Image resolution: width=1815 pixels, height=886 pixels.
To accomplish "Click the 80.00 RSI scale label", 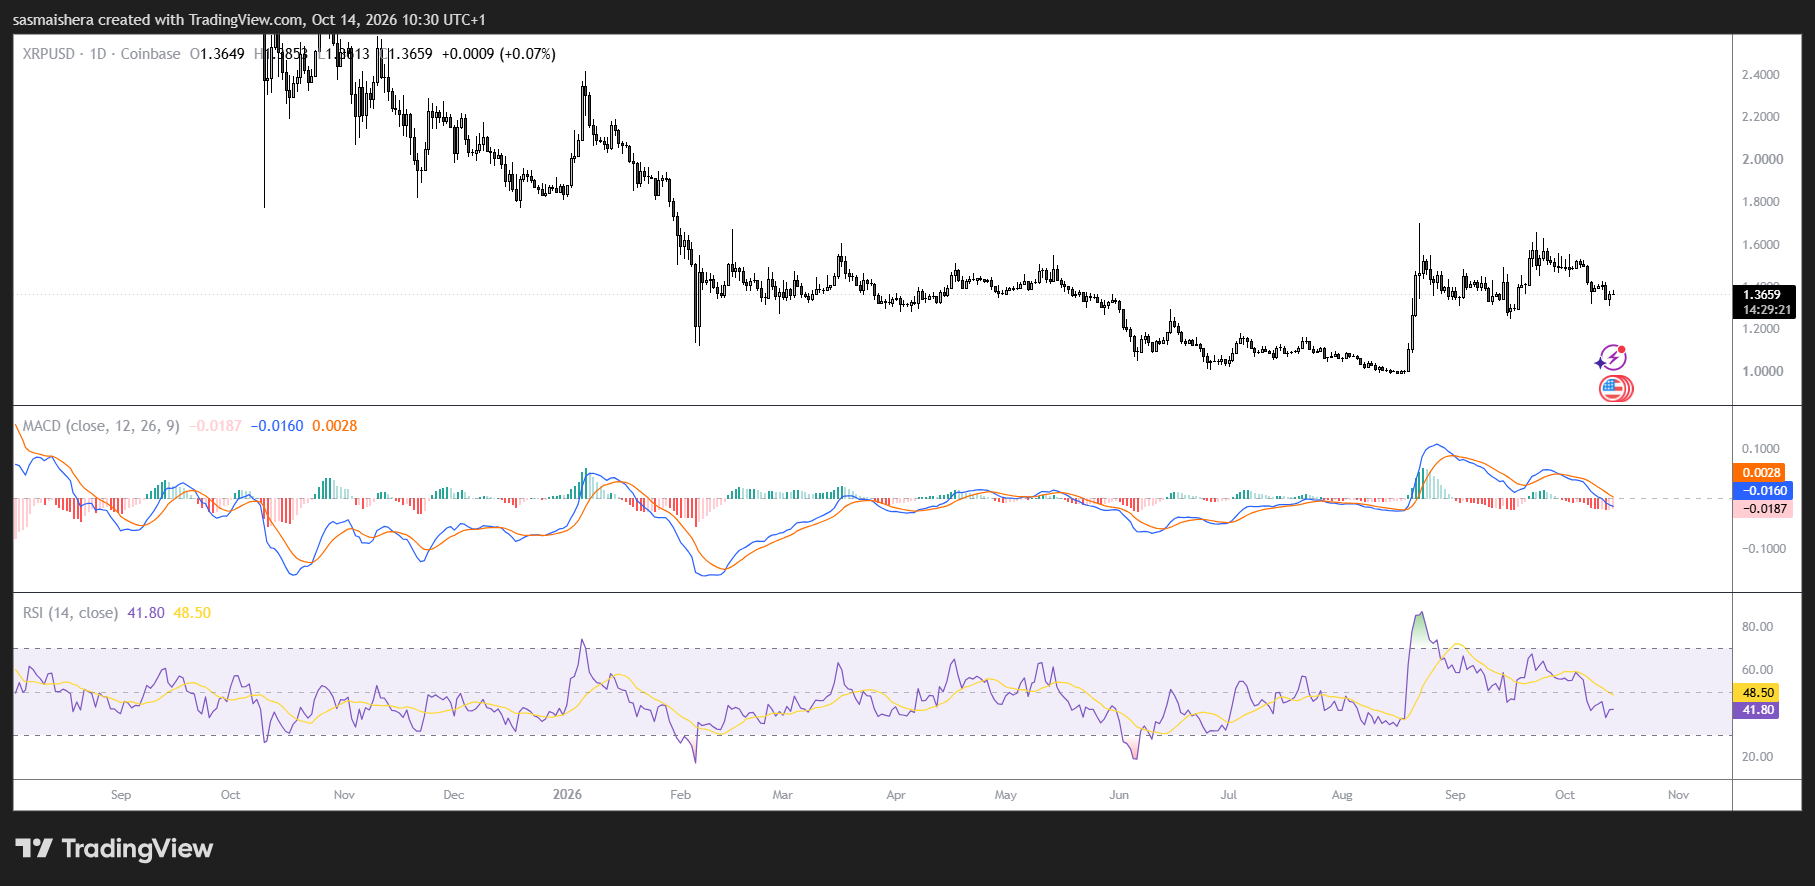I will click(1757, 627).
